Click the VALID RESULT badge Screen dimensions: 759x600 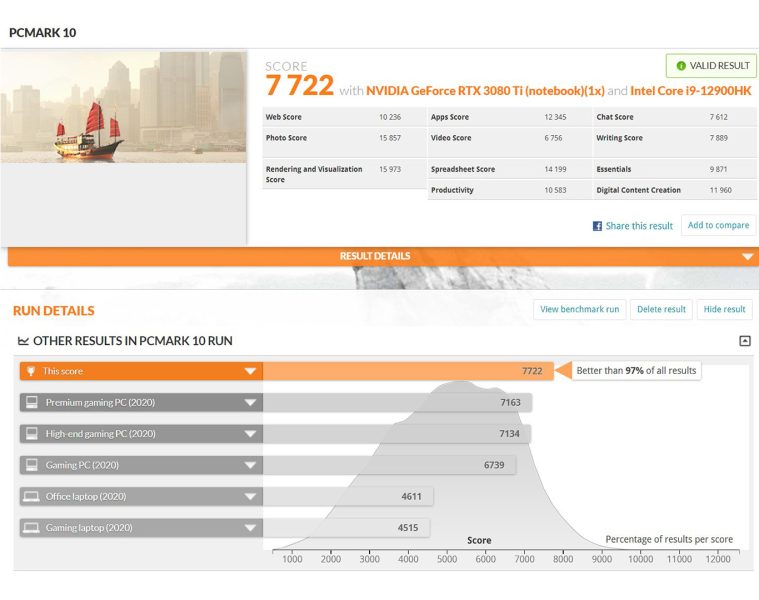(x=711, y=66)
